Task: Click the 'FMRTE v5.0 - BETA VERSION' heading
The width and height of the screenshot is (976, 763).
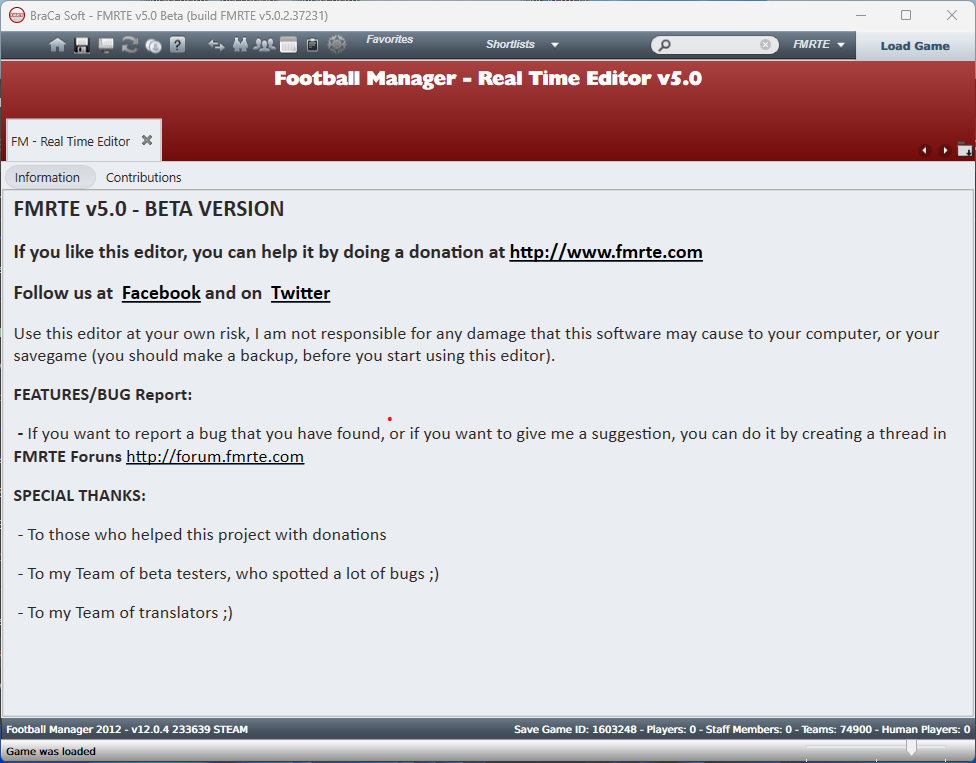Action: click(149, 208)
